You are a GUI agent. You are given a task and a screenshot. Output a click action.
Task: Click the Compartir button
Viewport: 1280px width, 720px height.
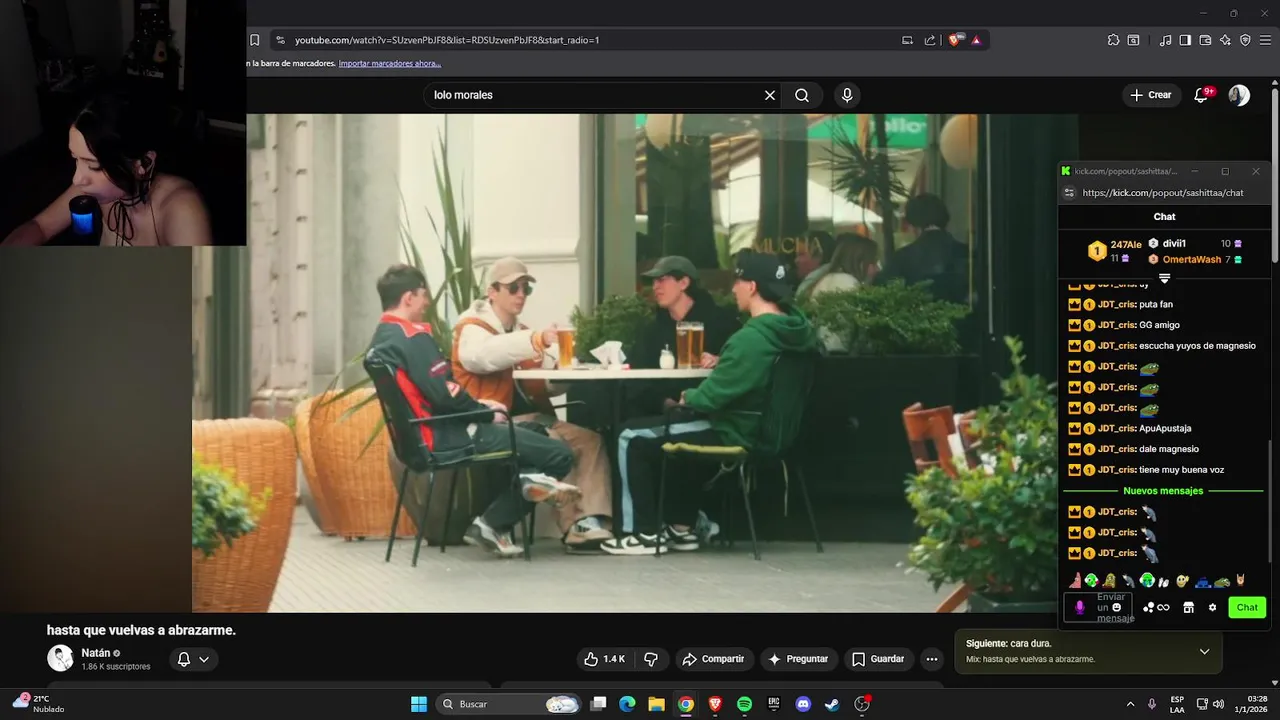[713, 659]
